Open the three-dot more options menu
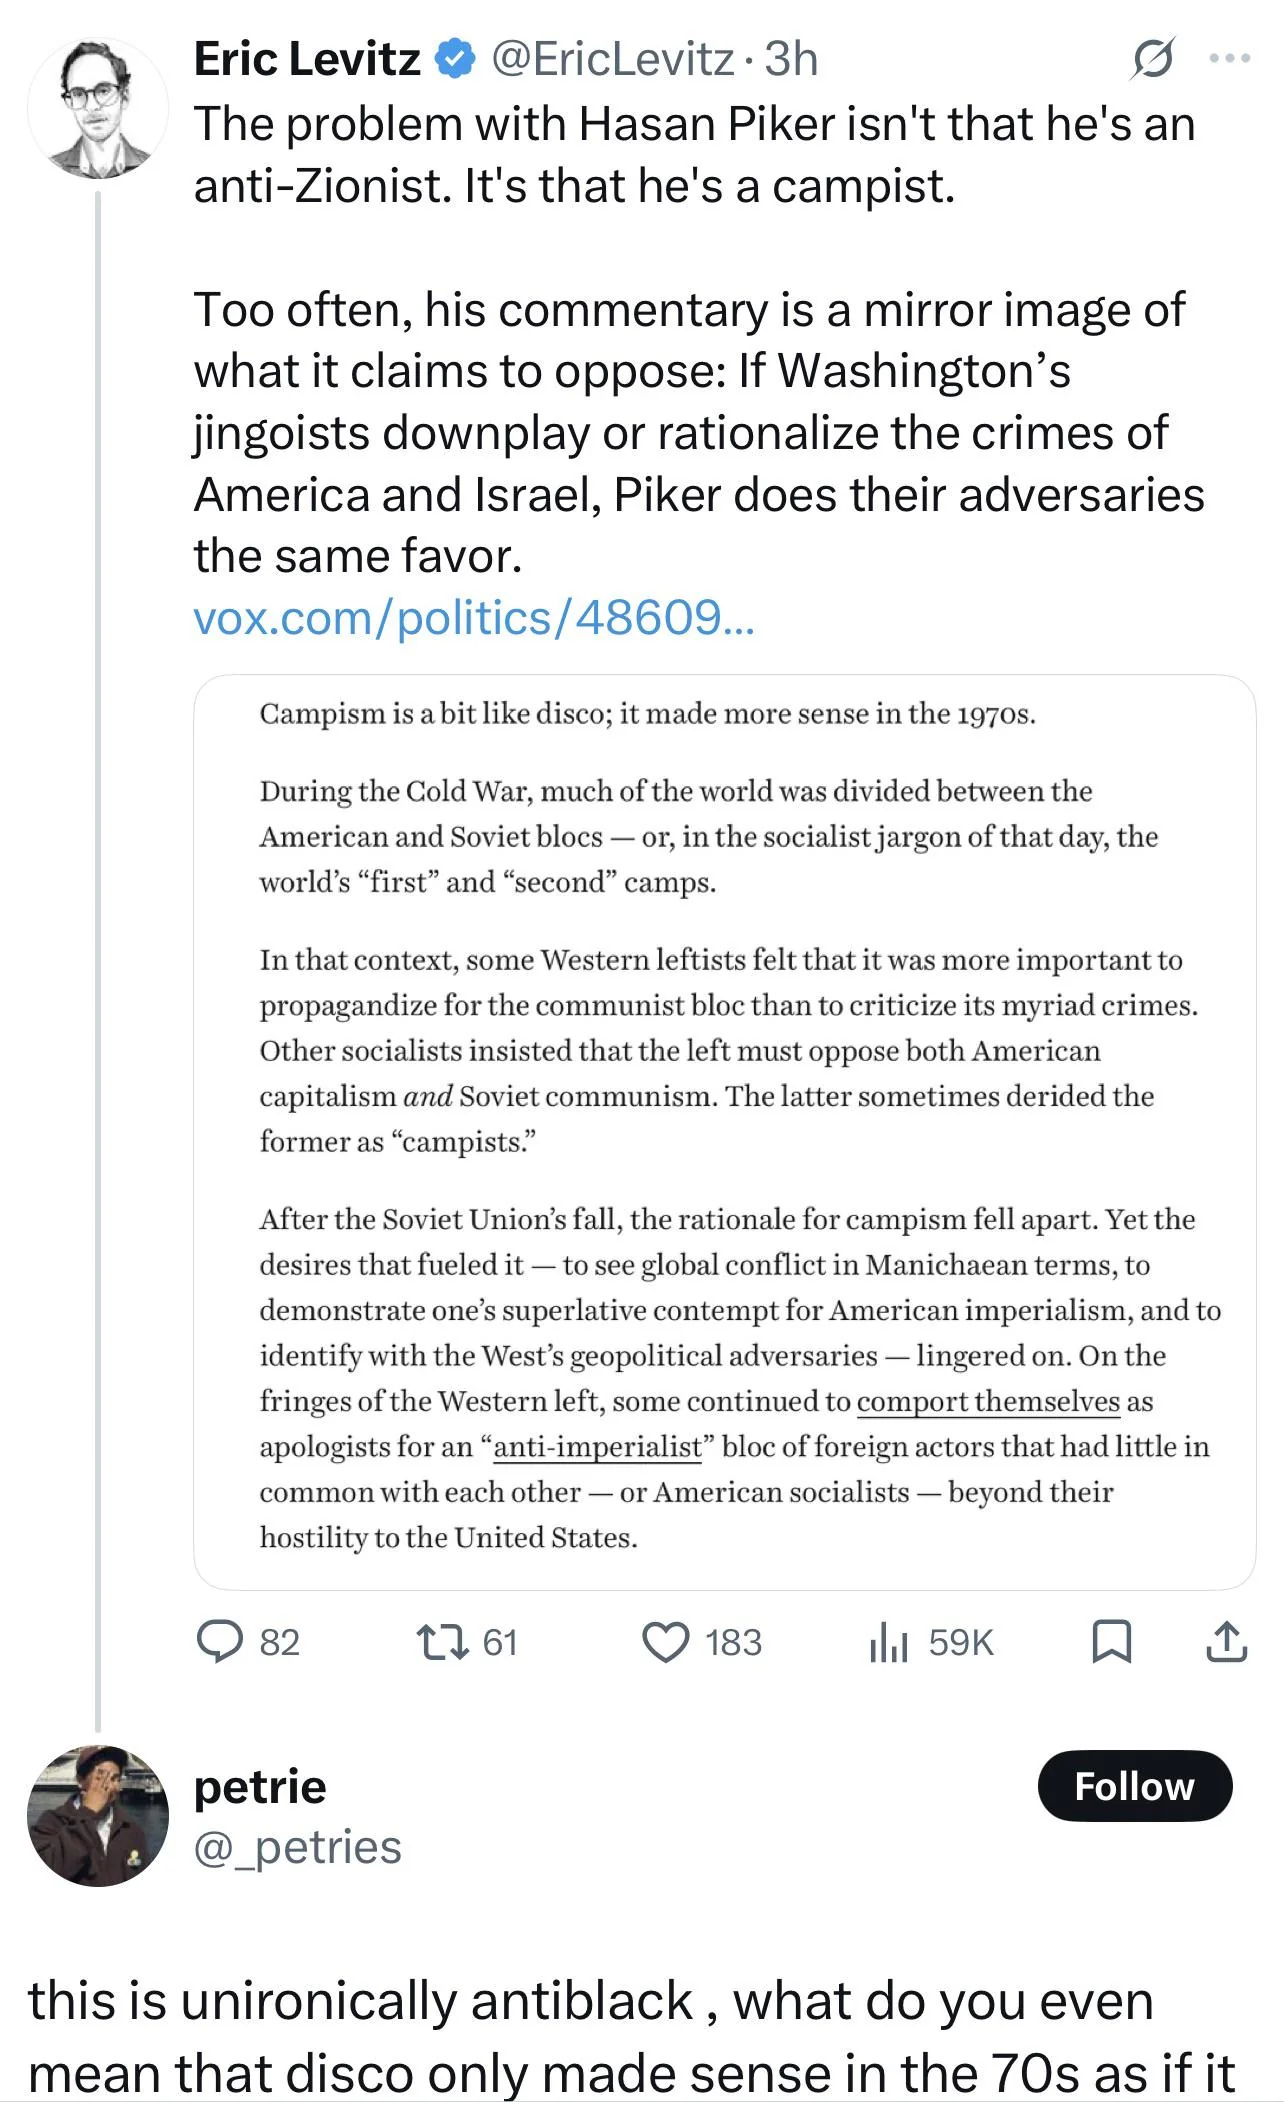Viewport: 1284px width, 2102px height. [1229, 59]
